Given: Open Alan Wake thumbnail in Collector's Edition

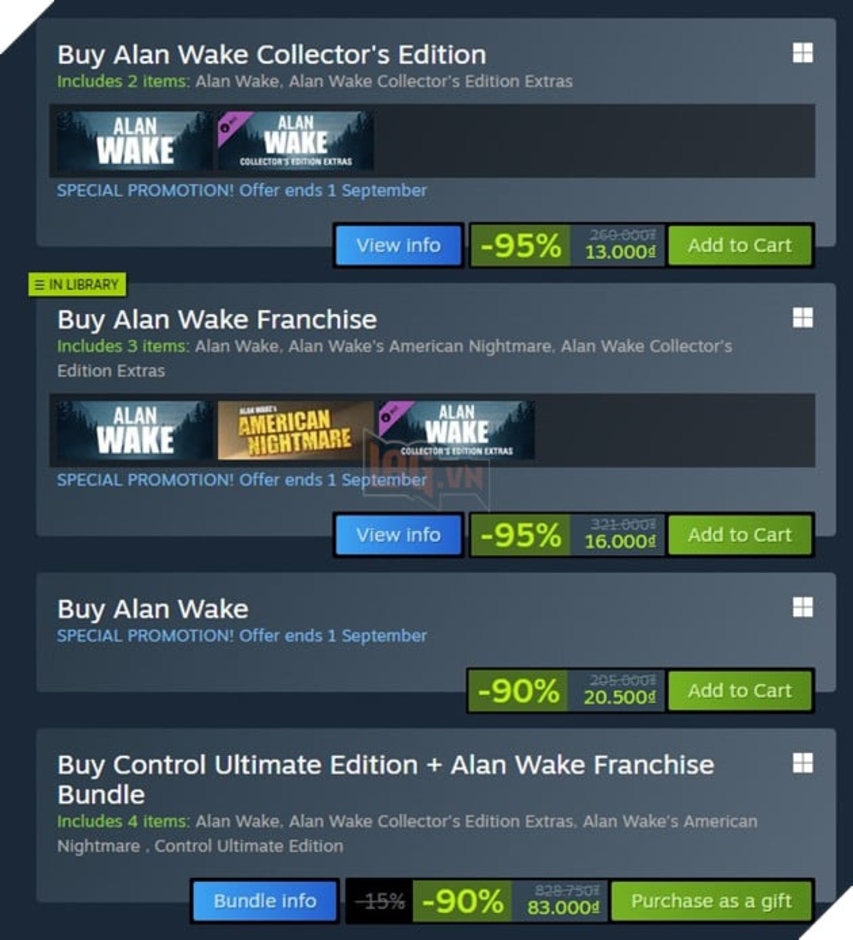Looking at the screenshot, I should 134,141.
